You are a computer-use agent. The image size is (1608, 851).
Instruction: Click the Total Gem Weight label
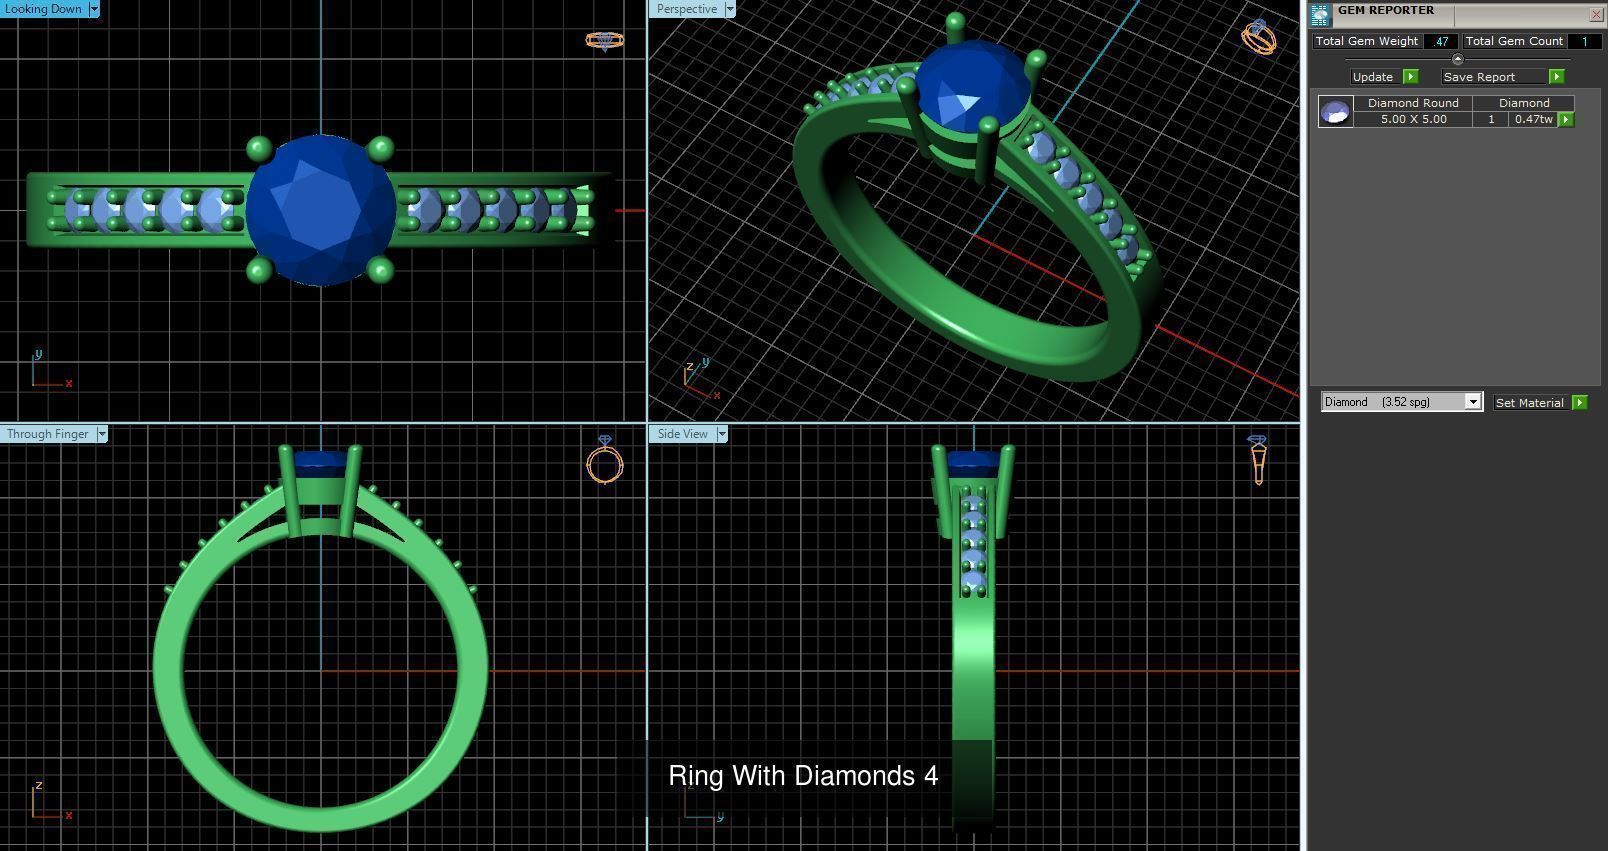coord(1367,41)
